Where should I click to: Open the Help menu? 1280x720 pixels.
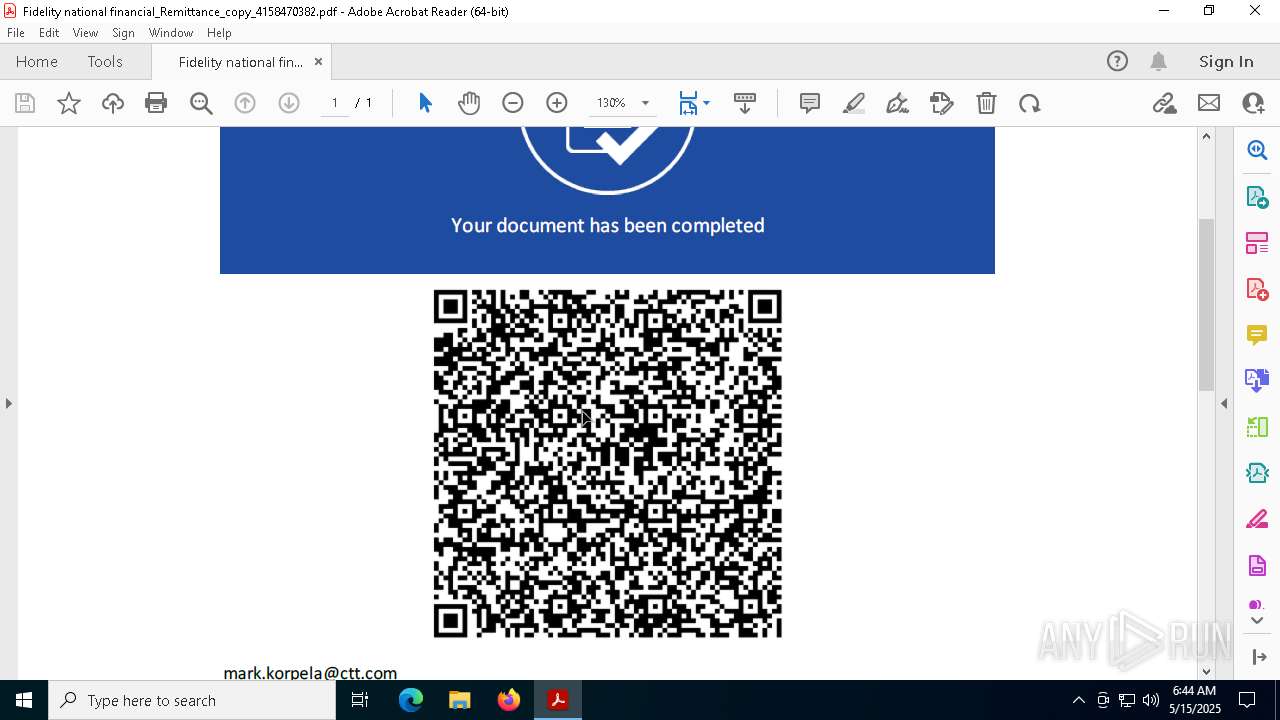click(x=219, y=33)
